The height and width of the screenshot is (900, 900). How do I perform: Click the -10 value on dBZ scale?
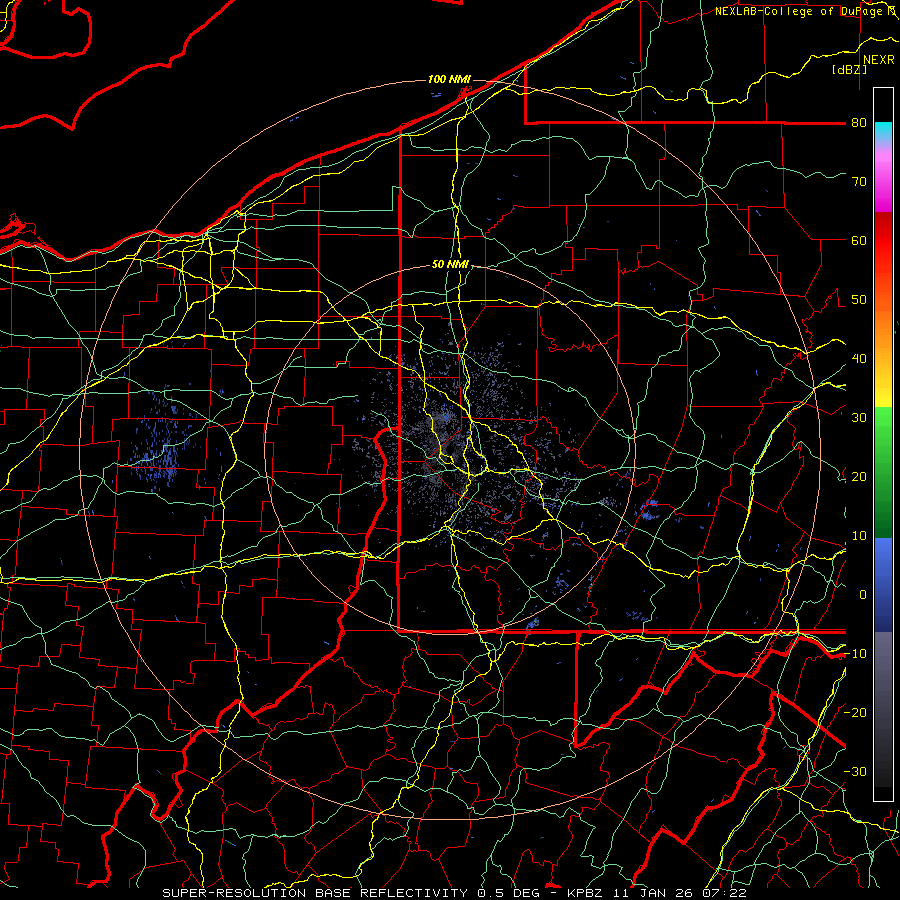pyautogui.click(x=855, y=654)
